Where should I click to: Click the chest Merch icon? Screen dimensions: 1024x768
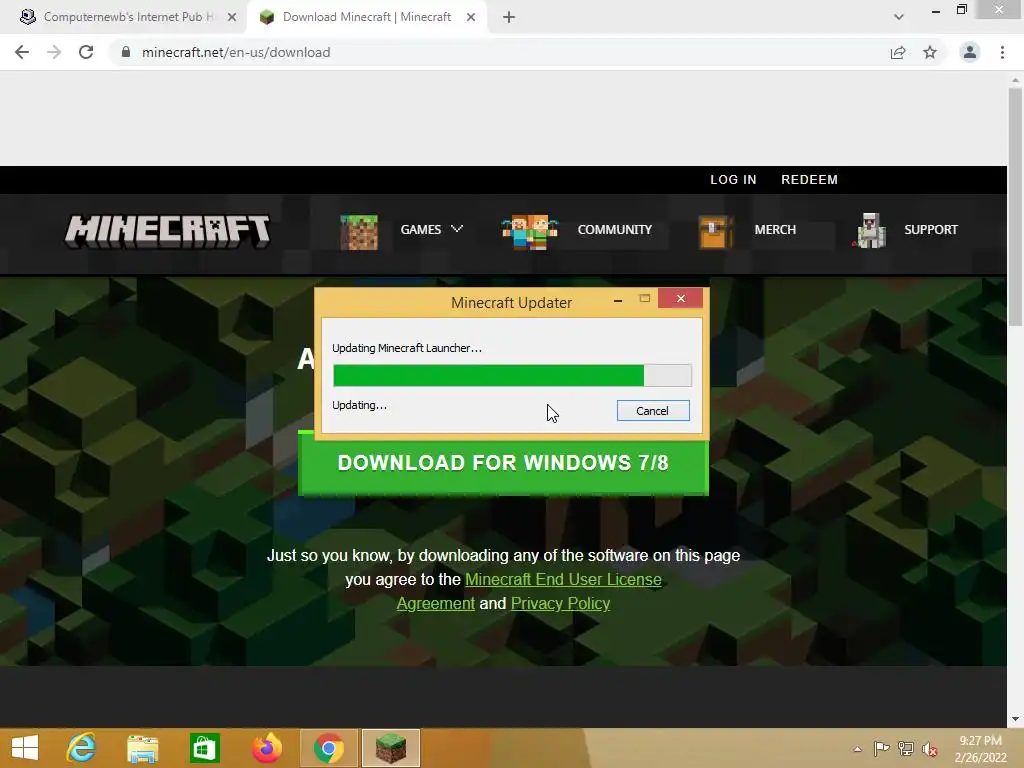tap(715, 232)
